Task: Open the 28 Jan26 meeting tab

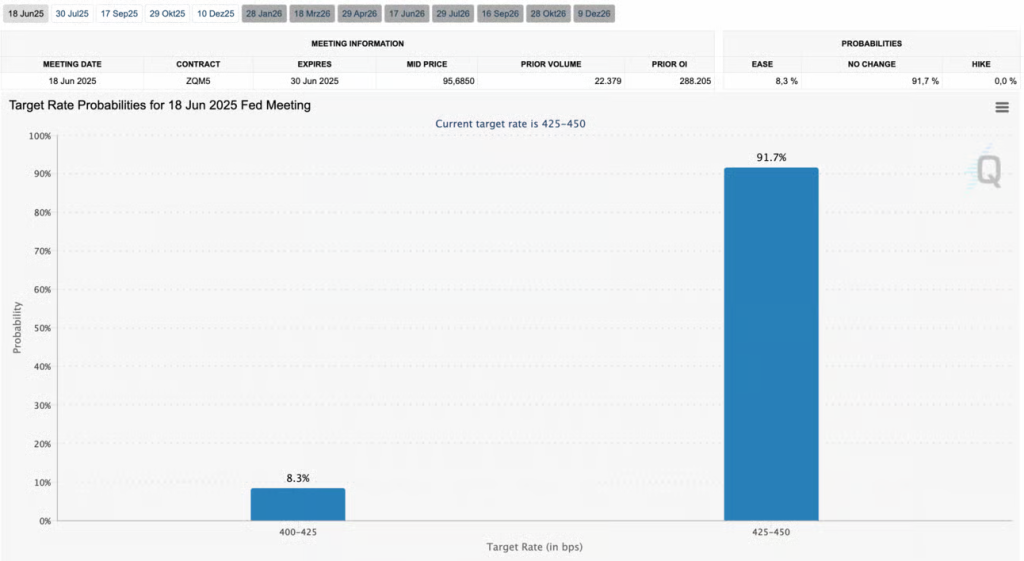Action: 264,14
